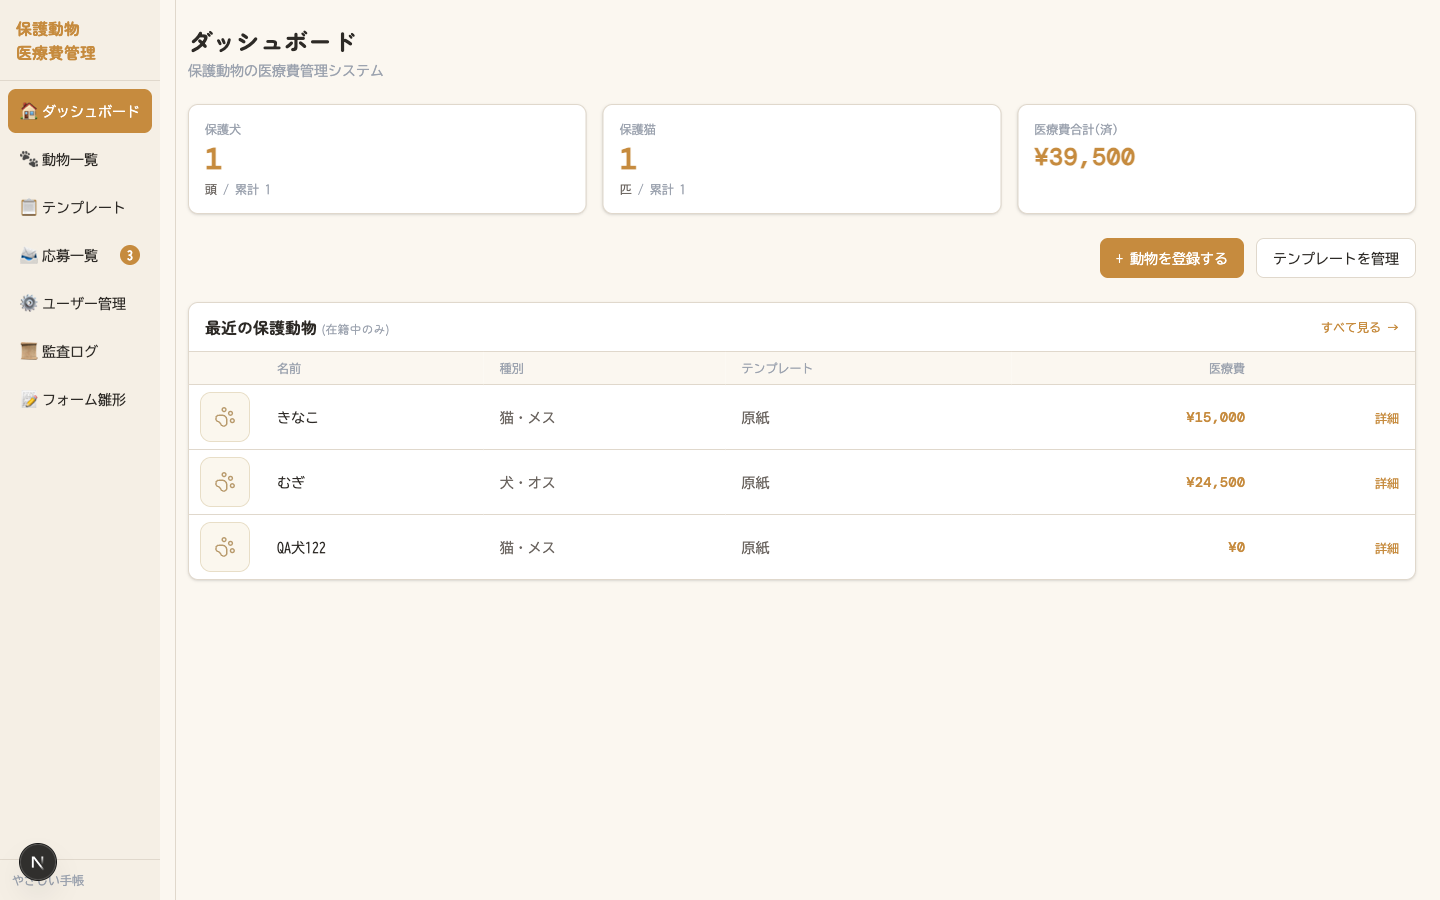Viewport: 1440px width, 900px height.
Task: Open 詳細 for QA犬122
Action: [1387, 548]
